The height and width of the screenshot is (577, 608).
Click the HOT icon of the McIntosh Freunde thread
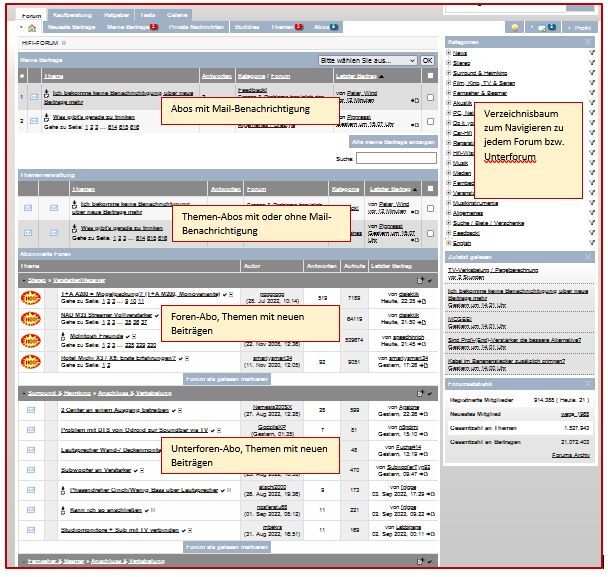[31, 340]
